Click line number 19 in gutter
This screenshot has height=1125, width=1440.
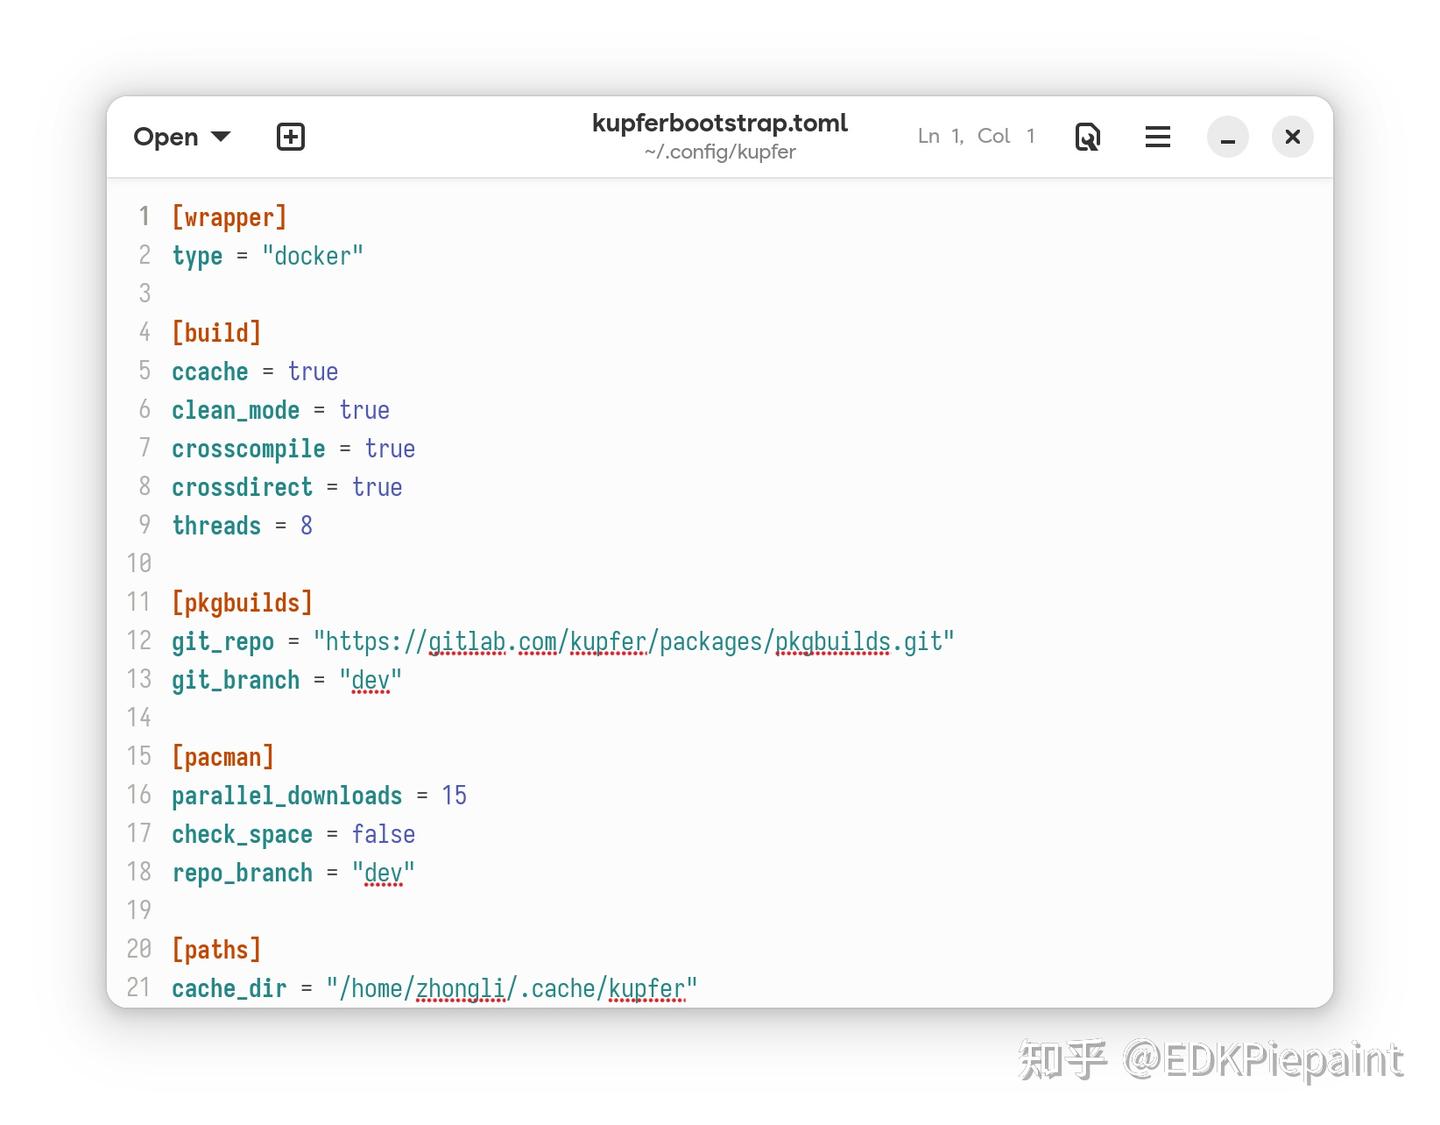coord(139,910)
